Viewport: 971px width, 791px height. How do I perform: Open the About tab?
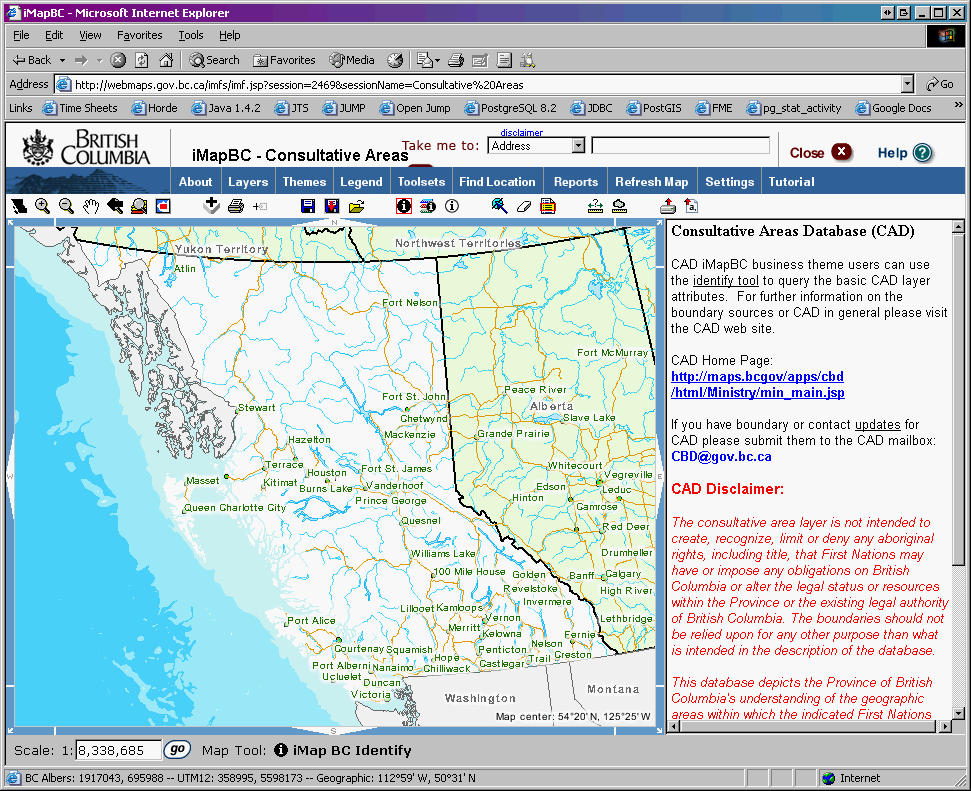click(x=195, y=182)
